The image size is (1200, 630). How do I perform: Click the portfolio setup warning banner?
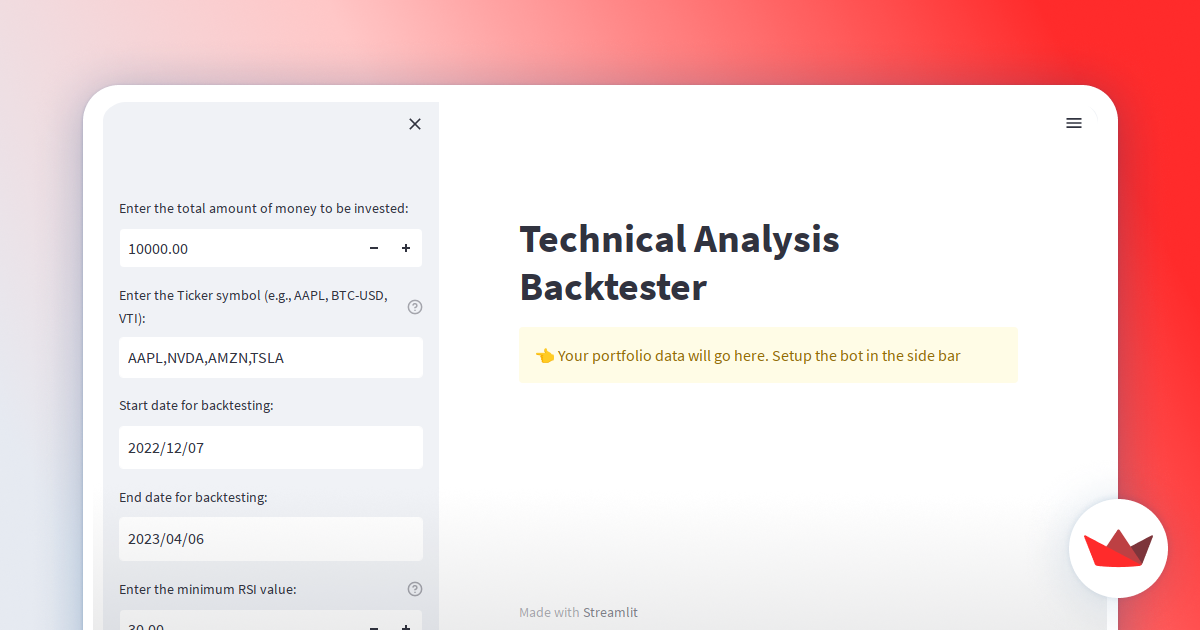pos(768,355)
